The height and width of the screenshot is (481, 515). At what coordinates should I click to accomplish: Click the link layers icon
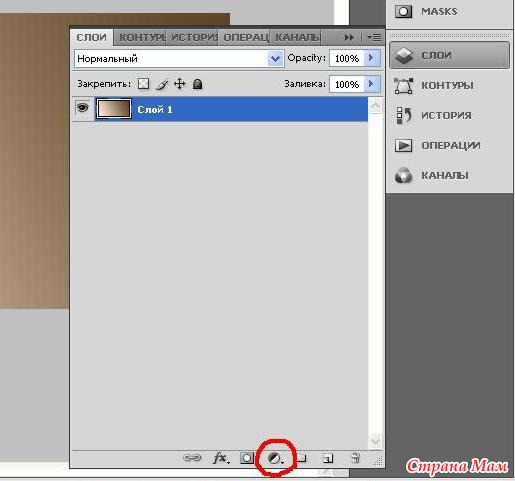point(192,458)
